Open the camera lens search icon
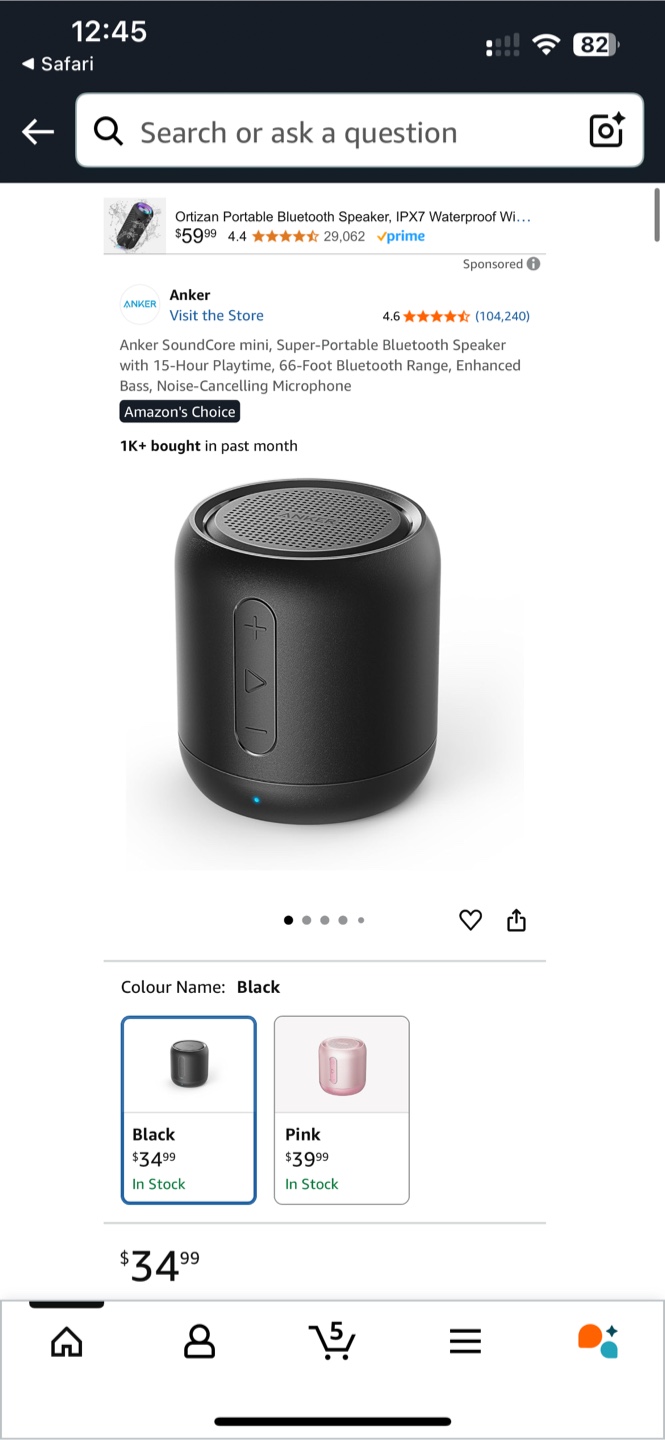 pos(606,131)
